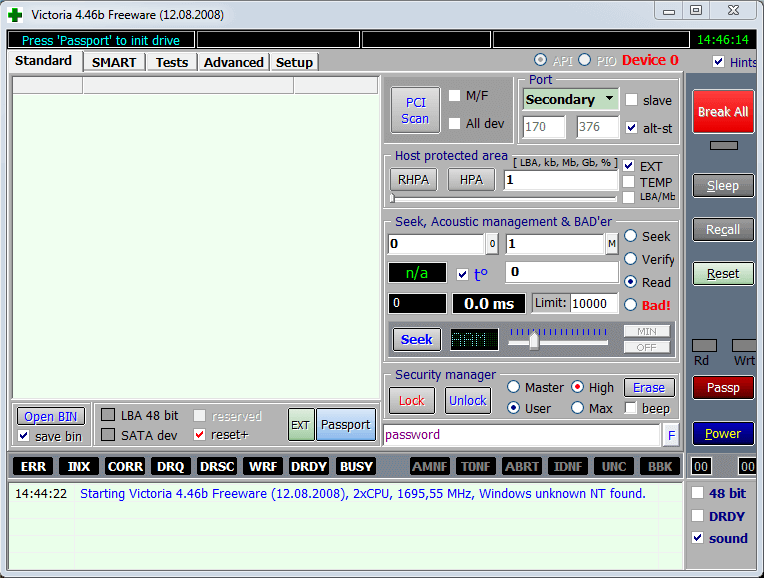Click the green EXT button near Passport
Image resolution: width=764 pixels, height=578 pixels.
point(301,425)
